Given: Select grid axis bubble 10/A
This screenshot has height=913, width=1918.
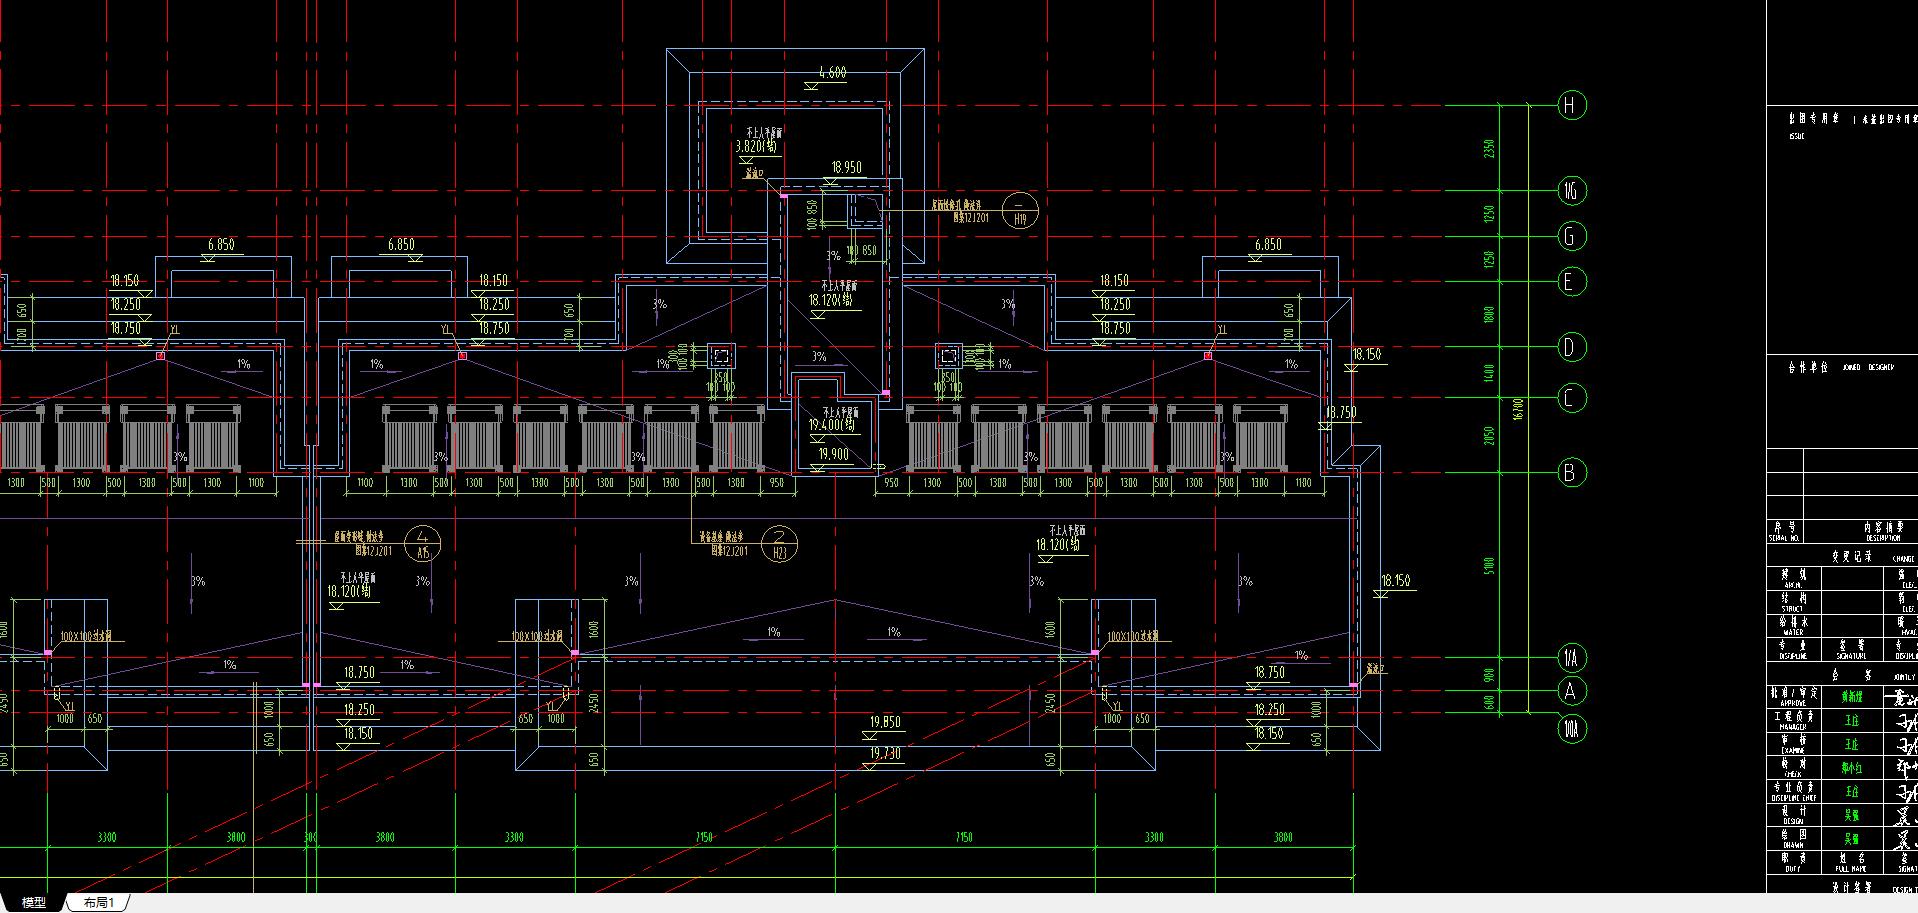Looking at the screenshot, I should click(x=1571, y=730).
